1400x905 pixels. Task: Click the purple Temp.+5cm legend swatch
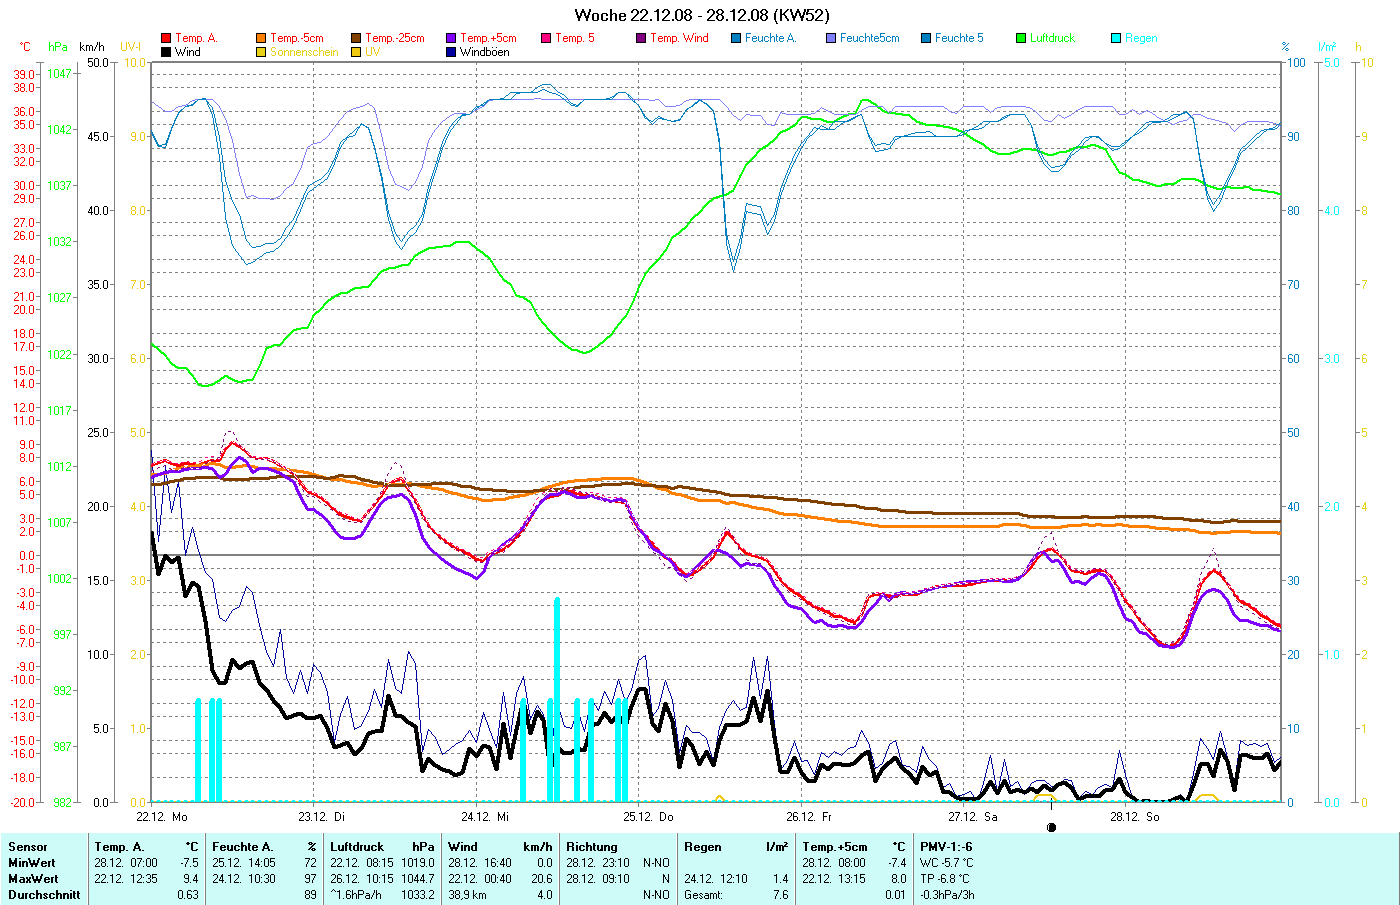point(451,38)
